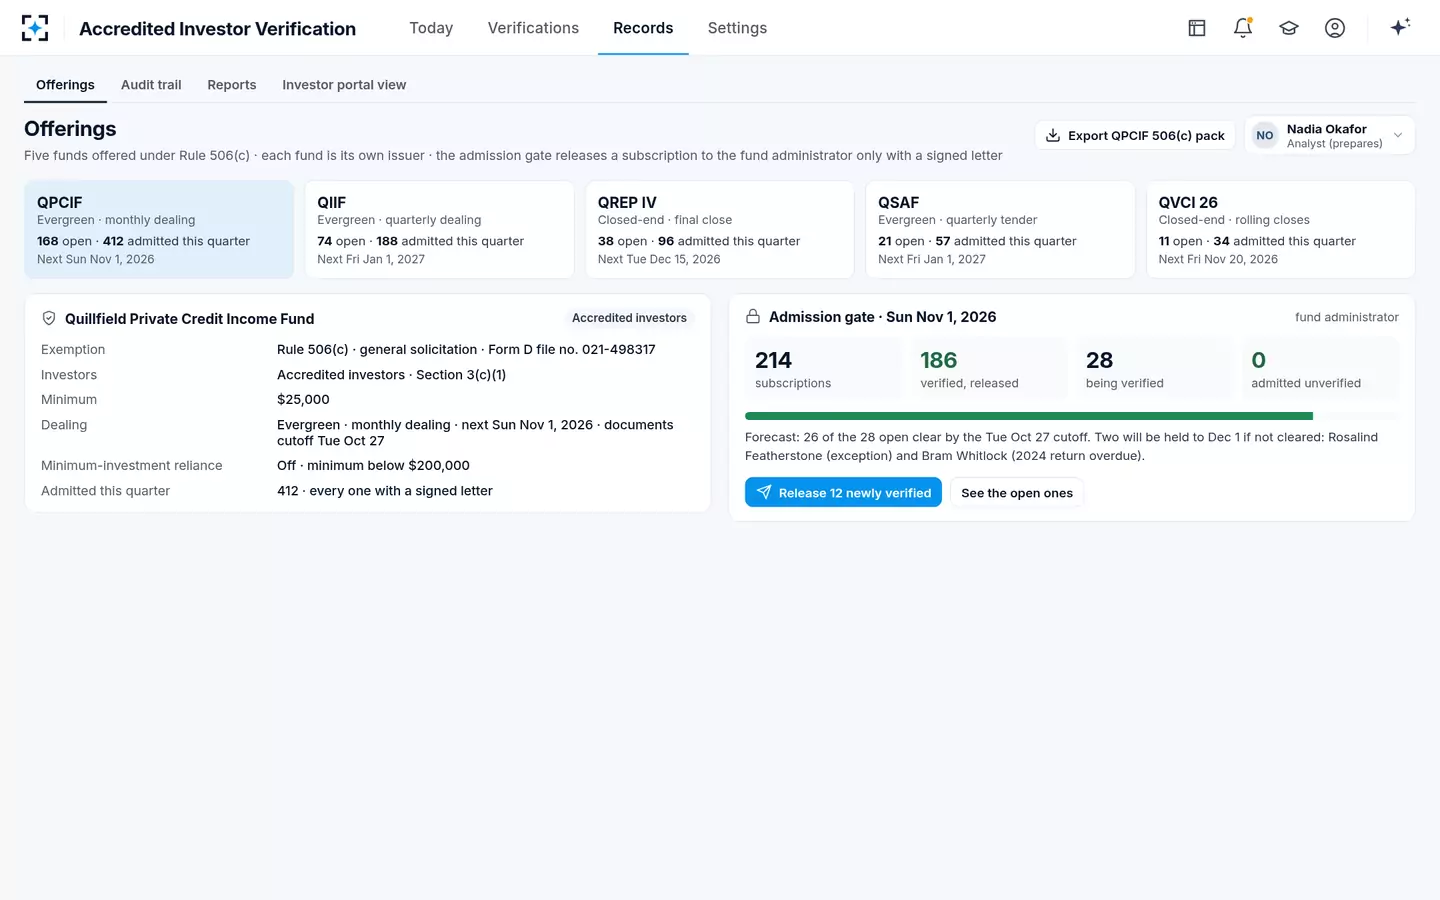Viewport: 1440px width, 900px height.
Task: Open the graduation cap learning icon
Action: coord(1289,28)
